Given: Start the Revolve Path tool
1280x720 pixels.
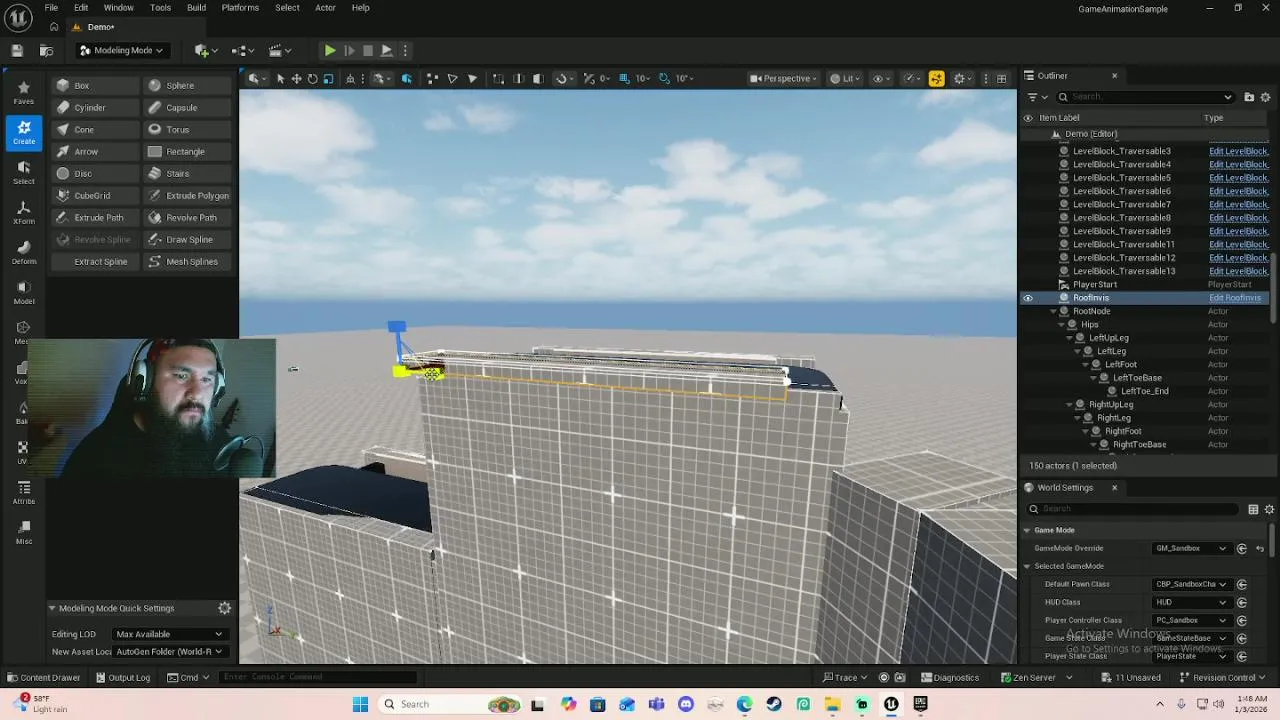Looking at the screenshot, I should [189, 218].
